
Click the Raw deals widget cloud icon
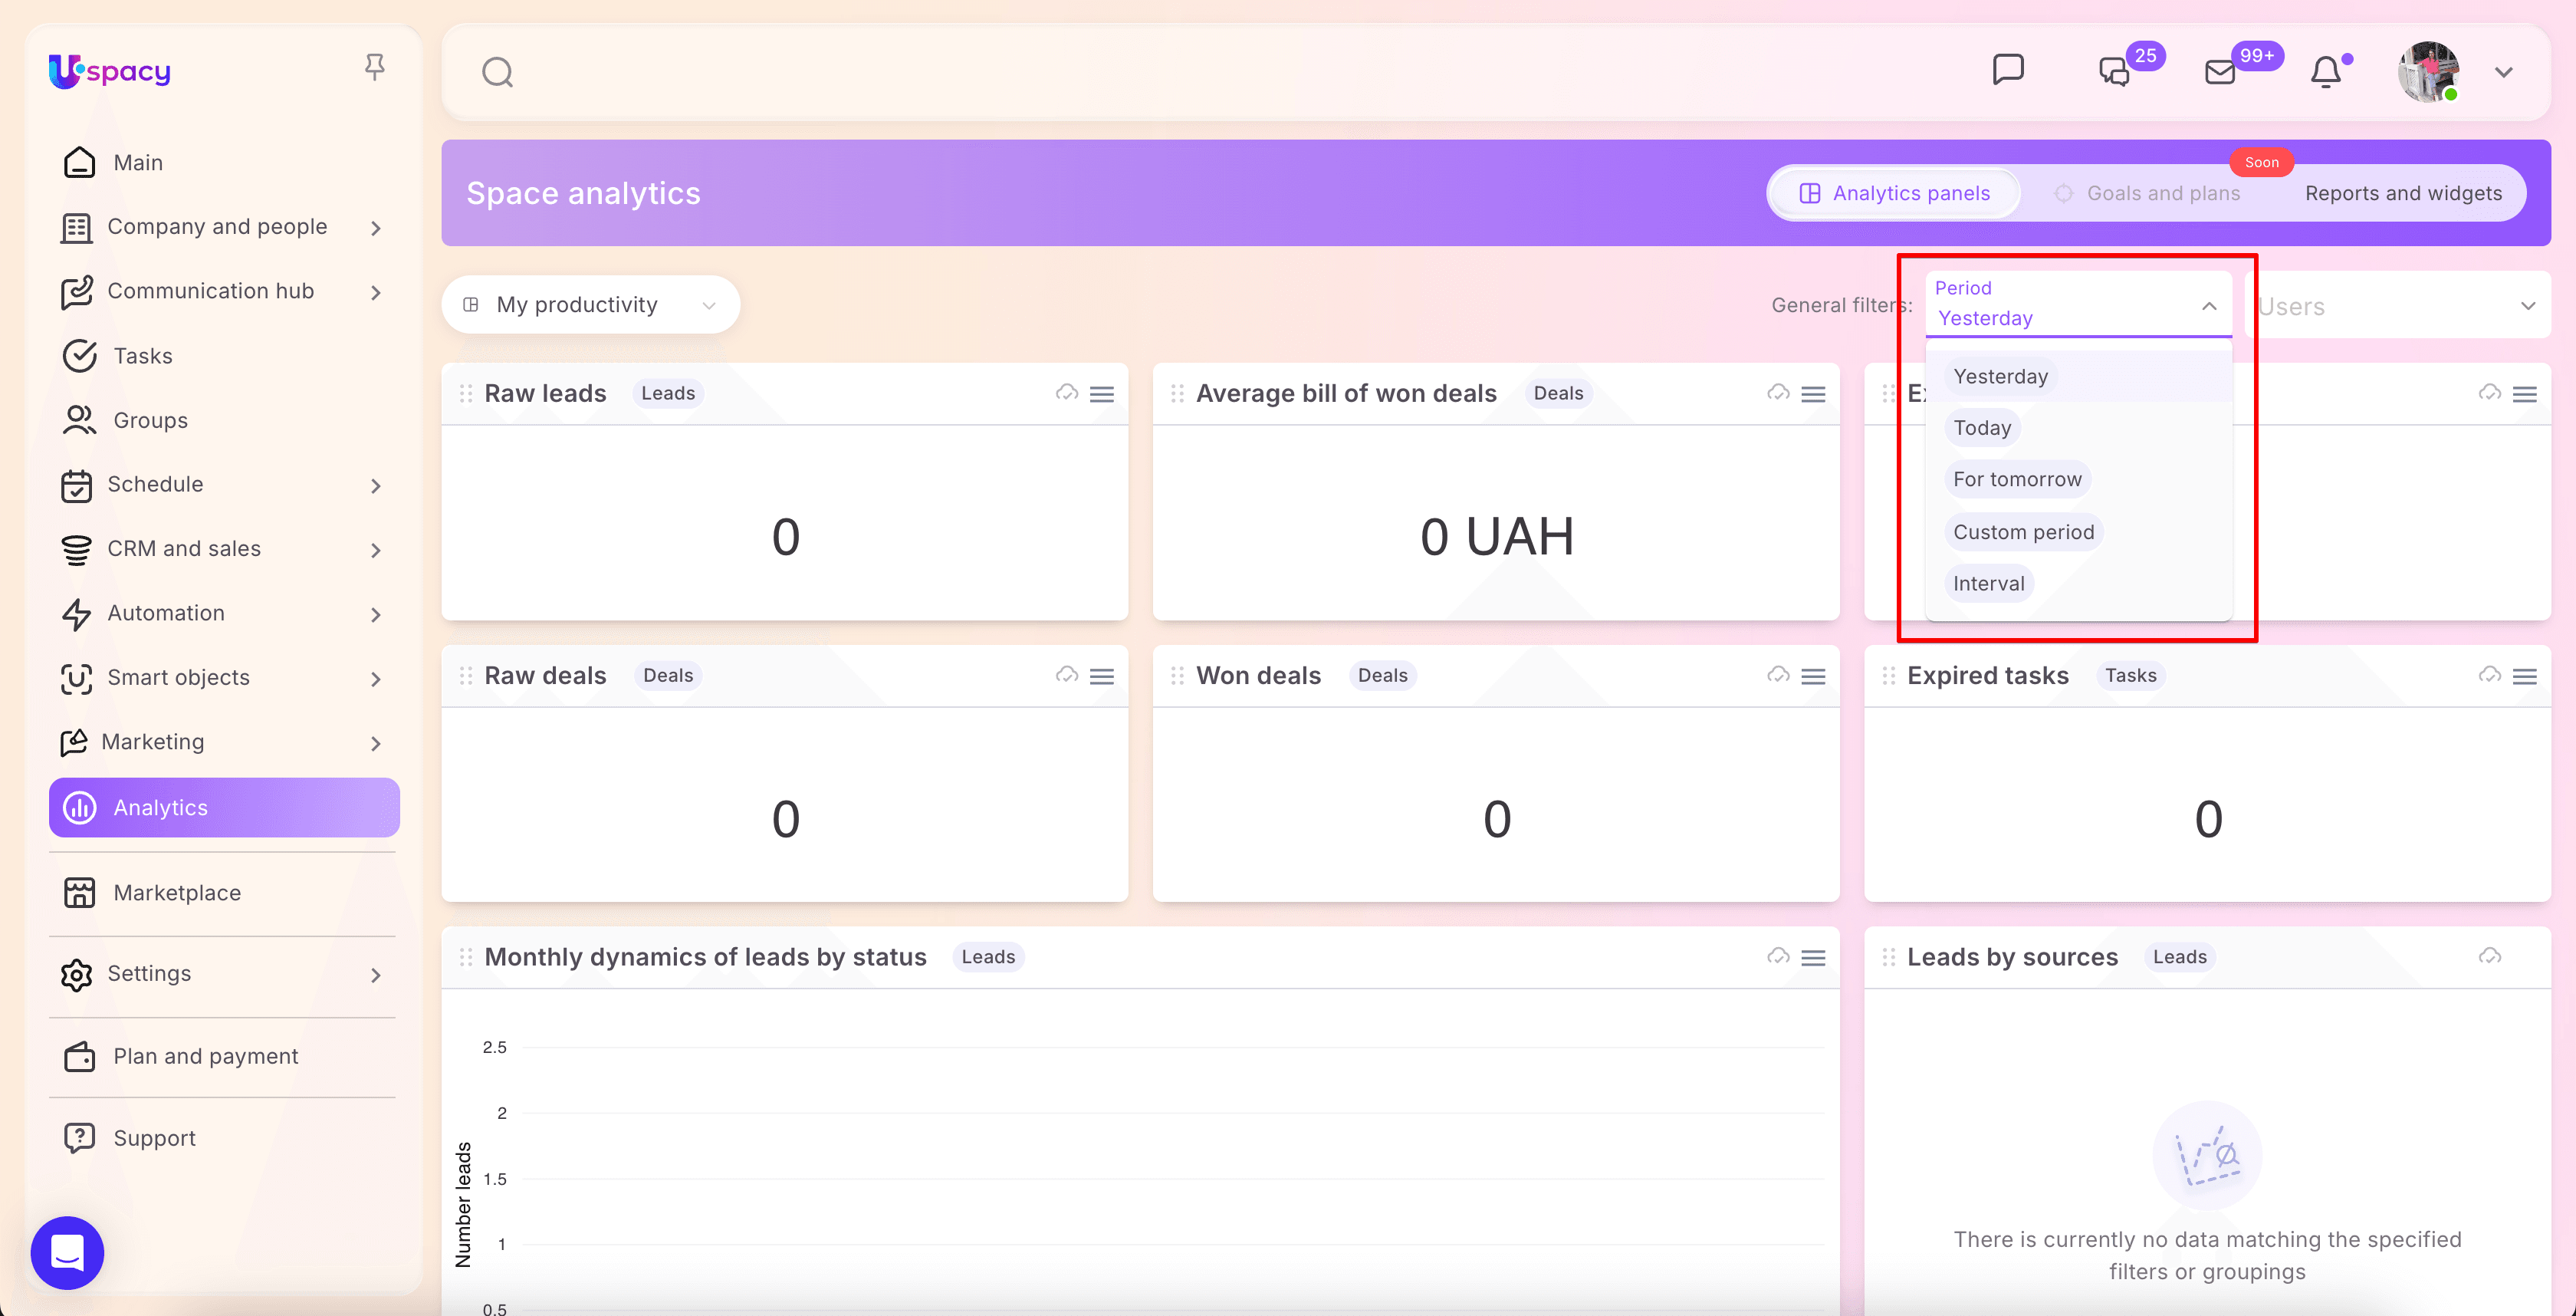click(x=1066, y=675)
